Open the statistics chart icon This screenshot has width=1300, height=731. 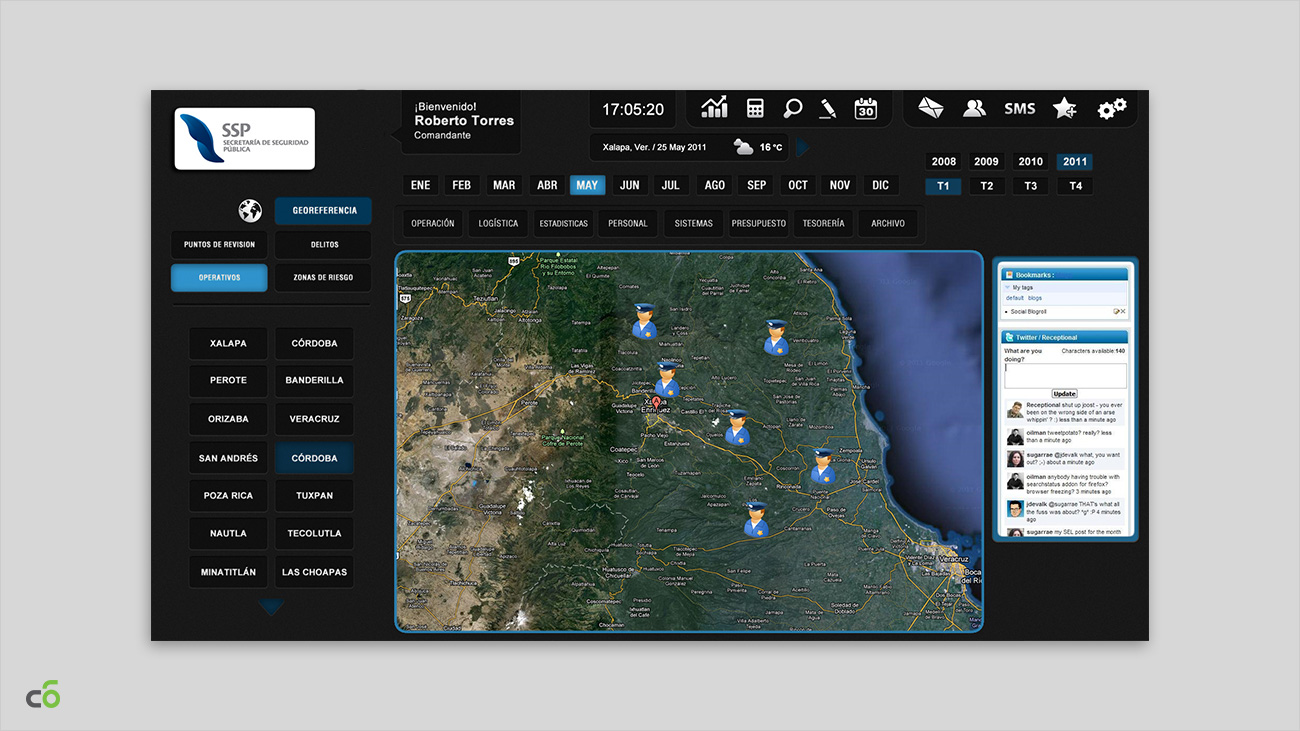pyautogui.click(x=714, y=108)
